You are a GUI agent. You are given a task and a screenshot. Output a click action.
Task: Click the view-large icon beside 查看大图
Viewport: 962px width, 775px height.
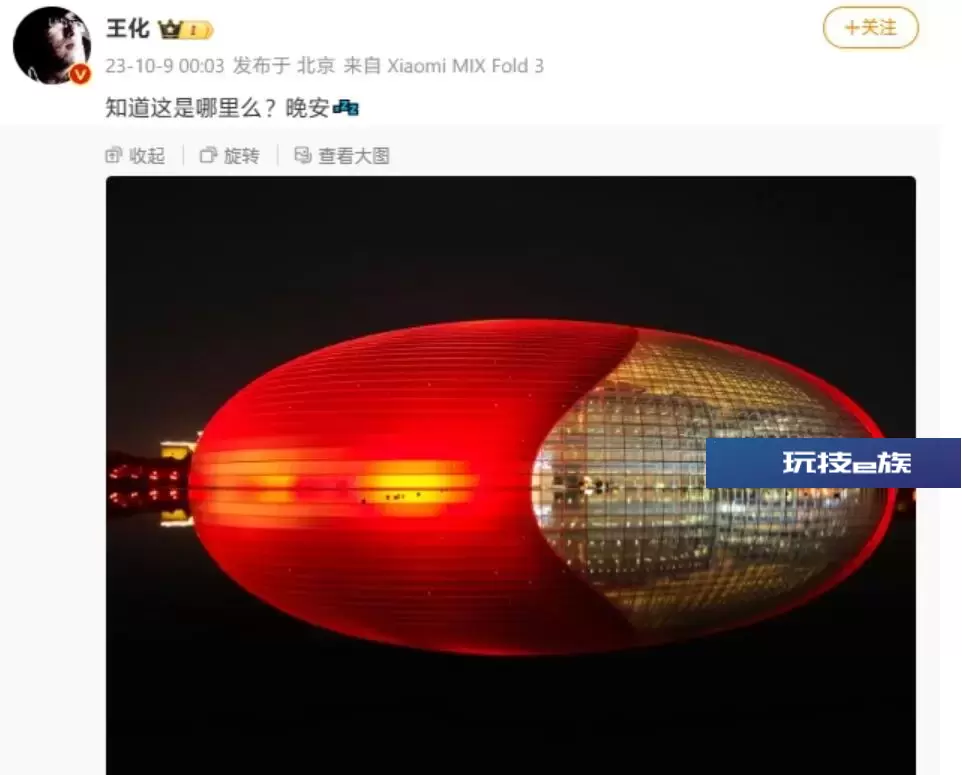click(303, 155)
